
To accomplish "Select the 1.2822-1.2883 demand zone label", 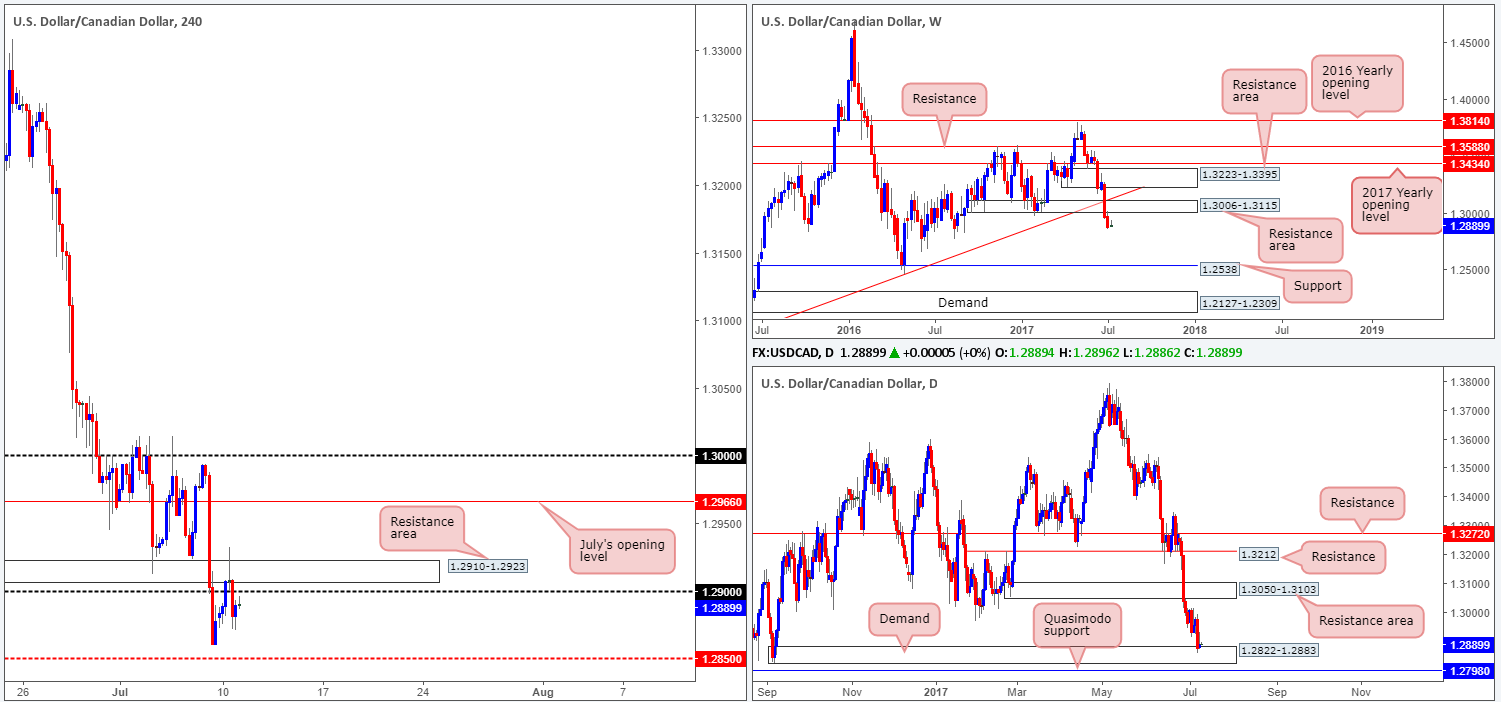I will (1281, 650).
